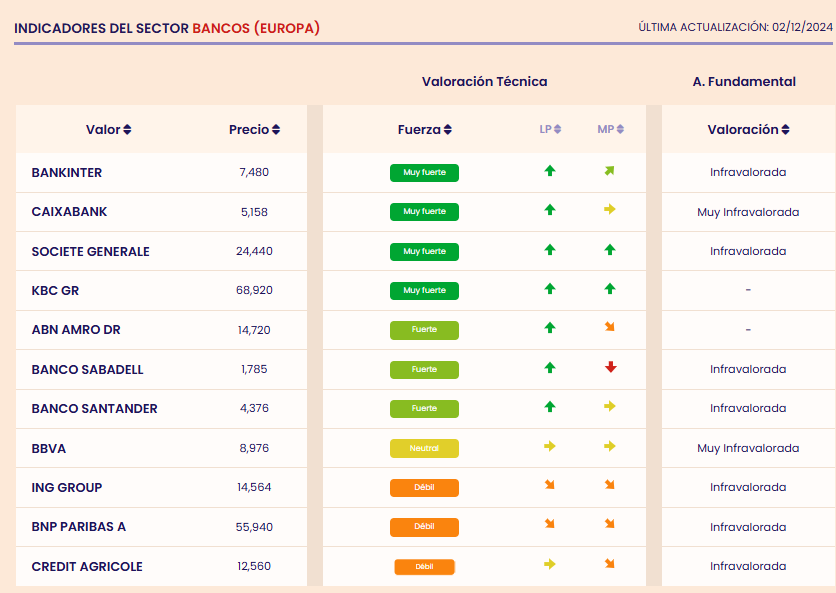Screen dimensions: 836x593
Task: Sort by MP column header
Action: (610, 129)
